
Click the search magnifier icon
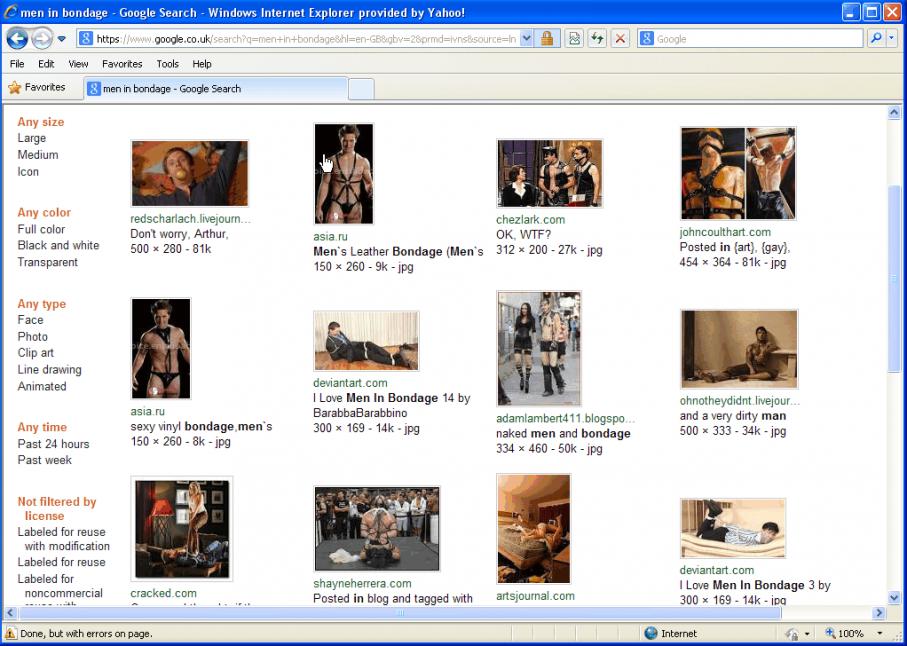click(875, 39)
